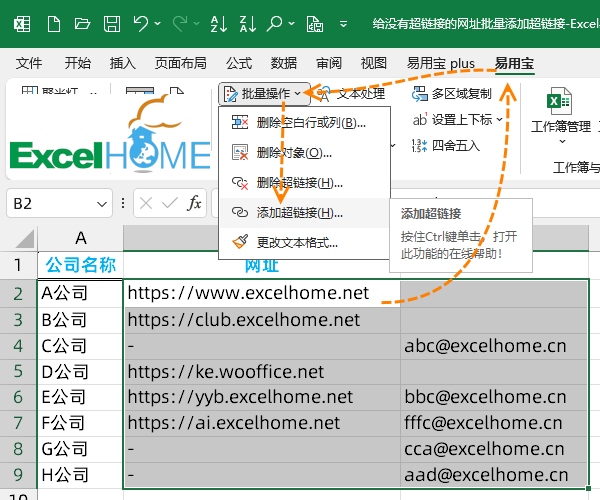Choose 删除对象(O) menu item

[304, 153]
